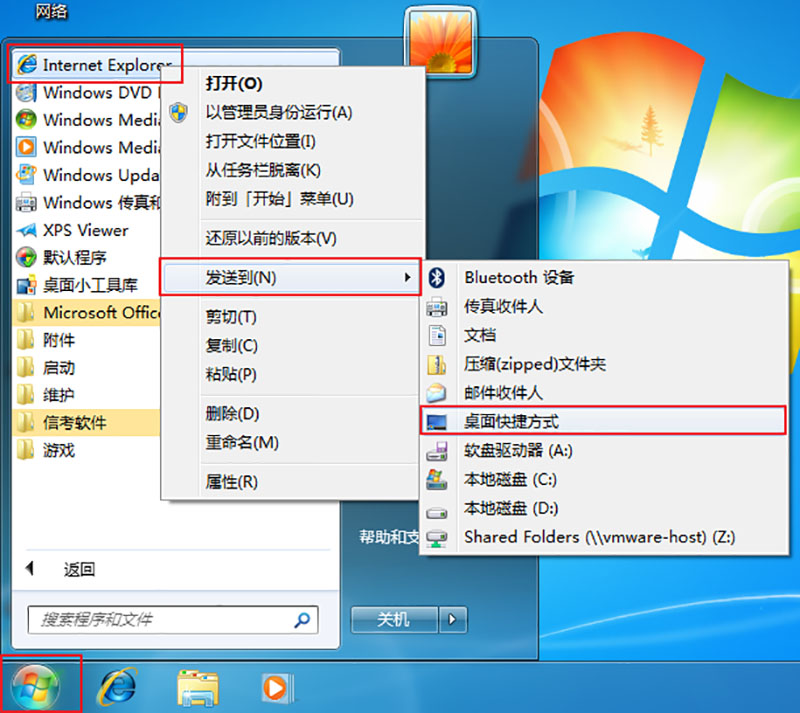Open the Microsoft Office folder
The image size is (800, 713).
click(x=87, y=312)
